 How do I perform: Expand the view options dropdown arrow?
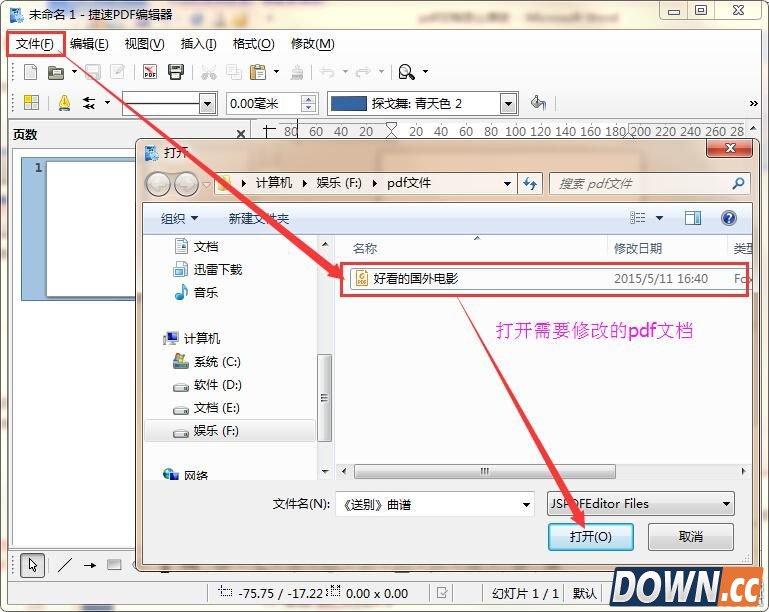660,218
